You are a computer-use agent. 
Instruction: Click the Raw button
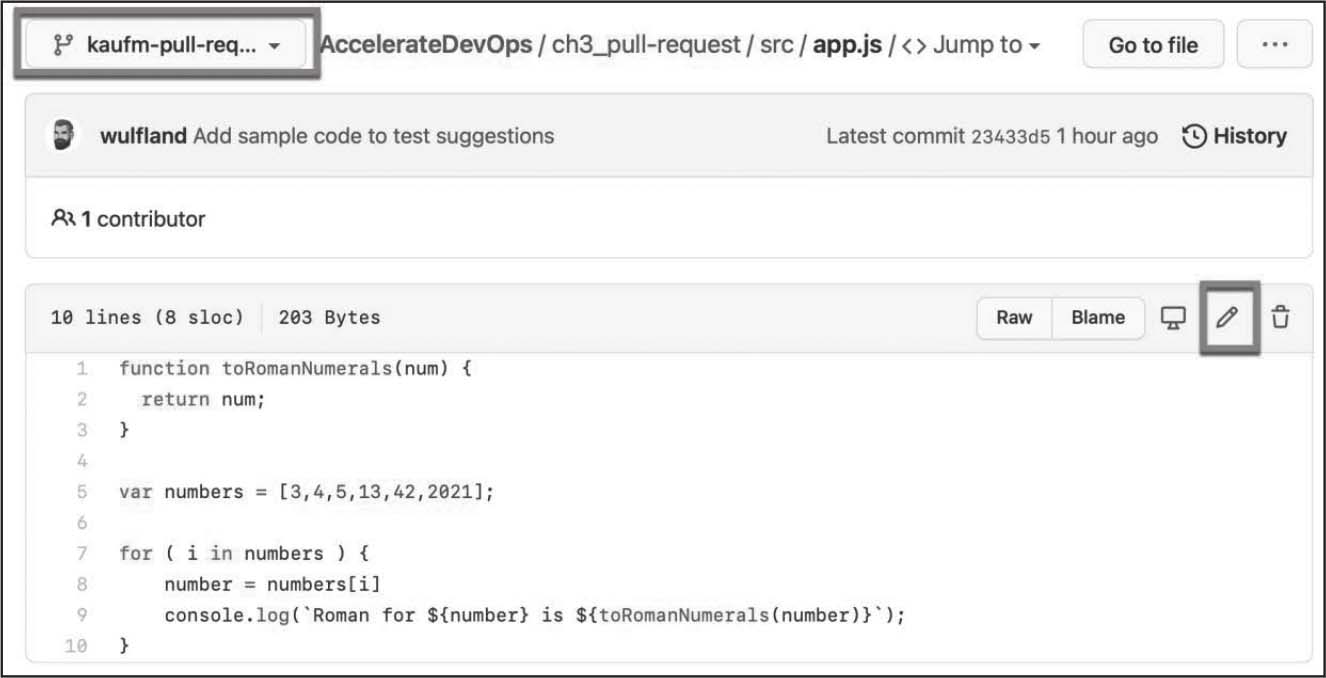click(x=1014, y=318)
